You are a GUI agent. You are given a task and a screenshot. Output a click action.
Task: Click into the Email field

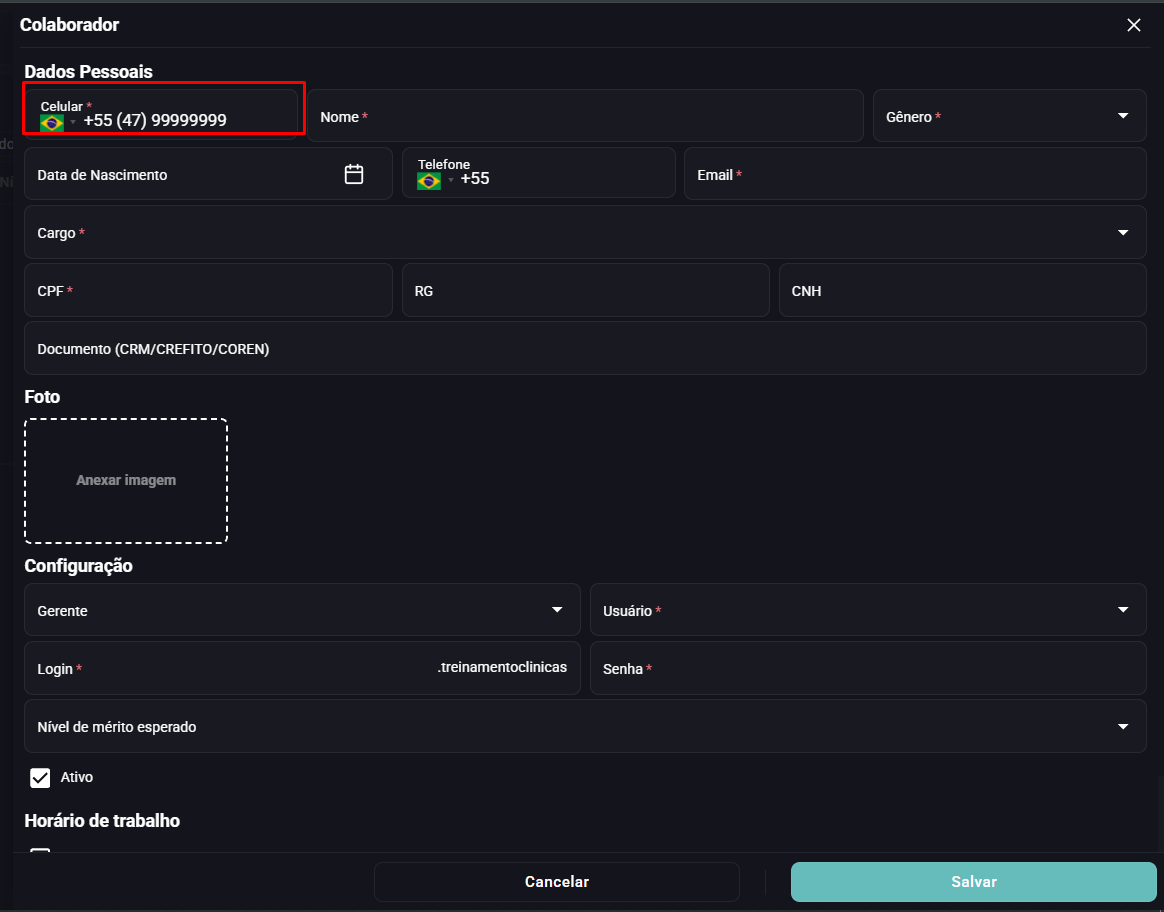pos(915,174)
